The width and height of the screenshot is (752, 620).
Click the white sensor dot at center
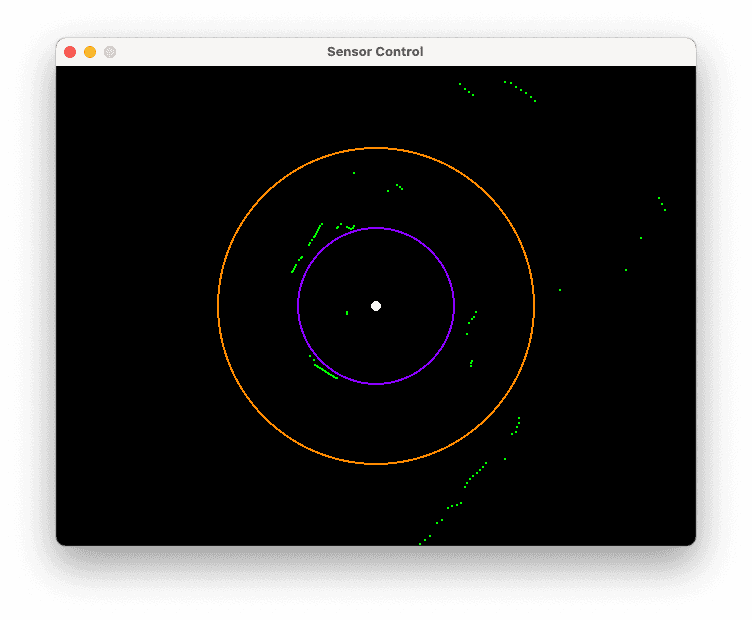376,306
